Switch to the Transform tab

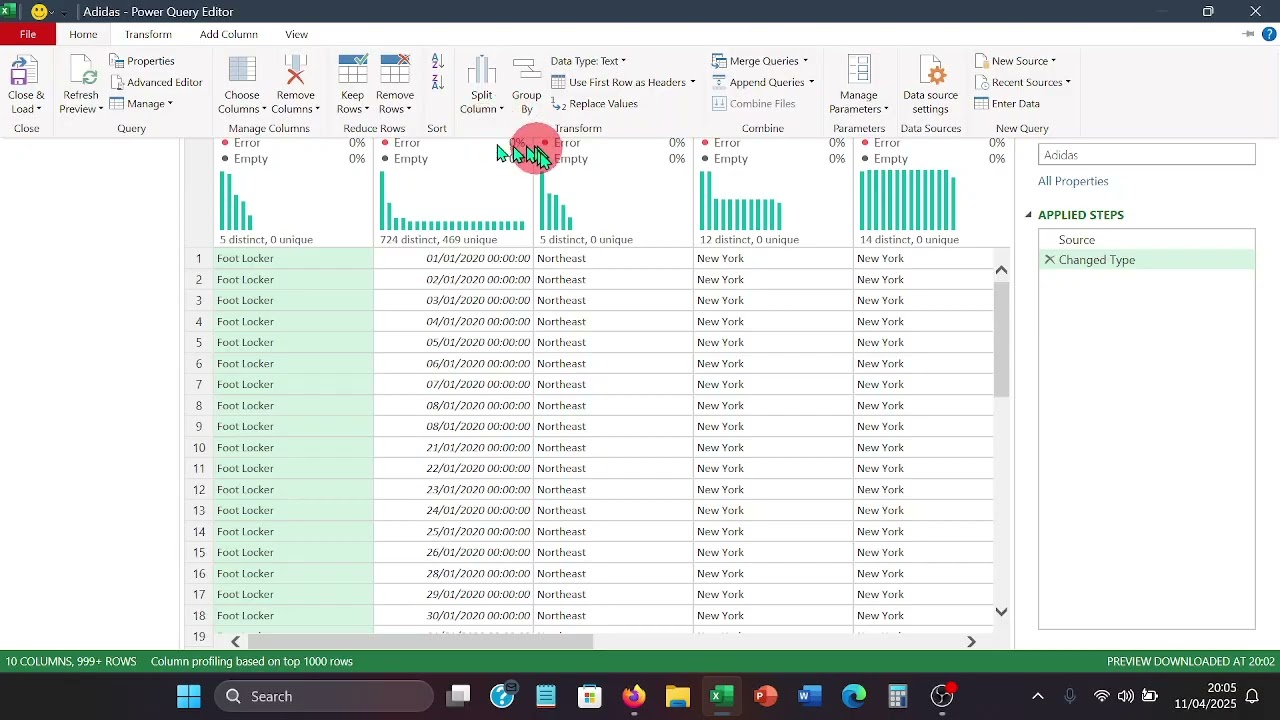[148, 34]
